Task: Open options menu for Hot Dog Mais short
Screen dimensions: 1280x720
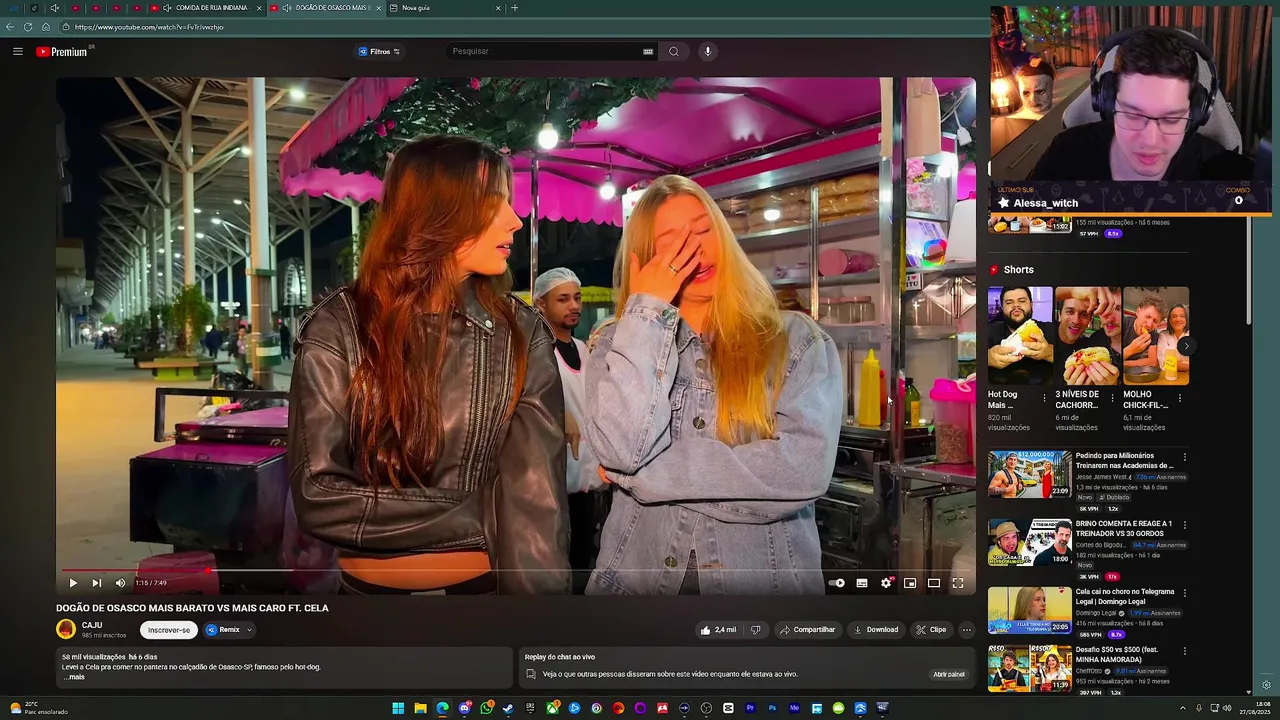Action: 1045,398
